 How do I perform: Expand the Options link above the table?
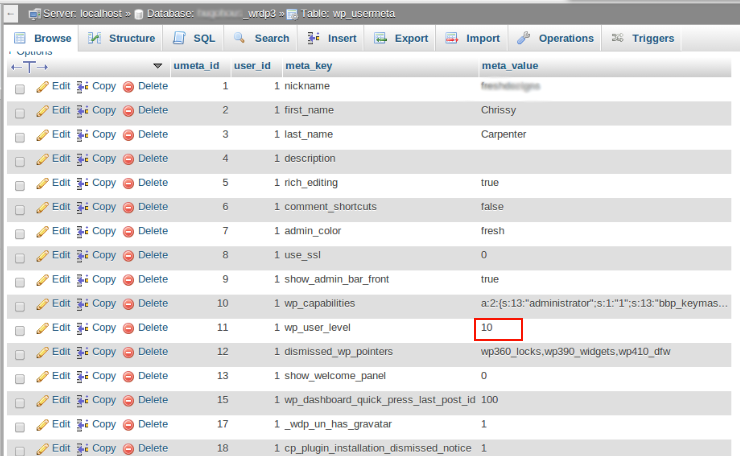(x=33, y=52)
